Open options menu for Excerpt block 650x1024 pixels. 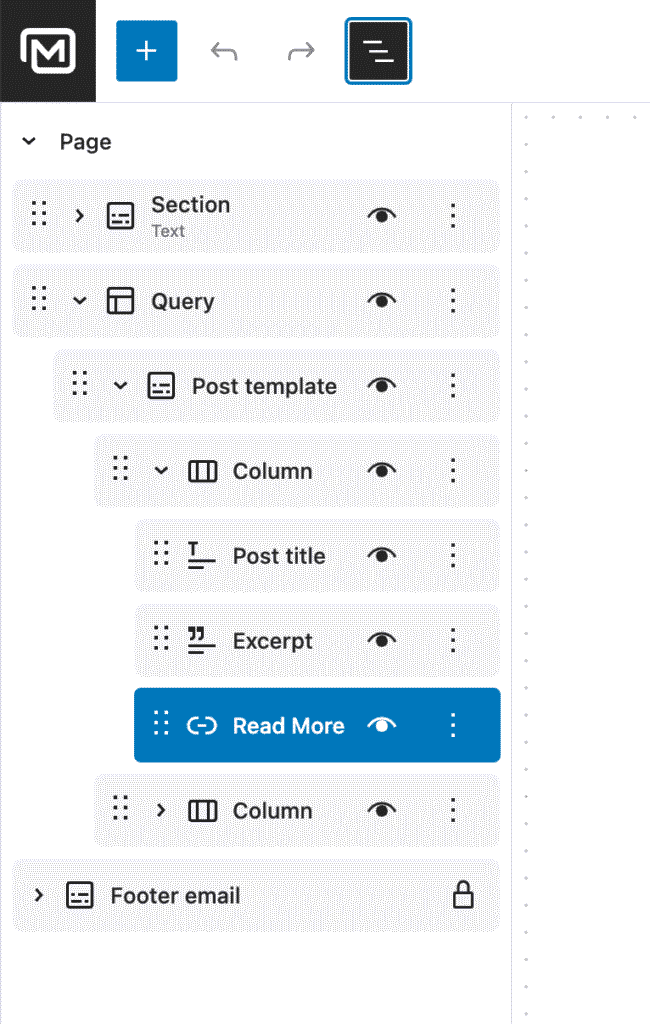pos(453,641)
